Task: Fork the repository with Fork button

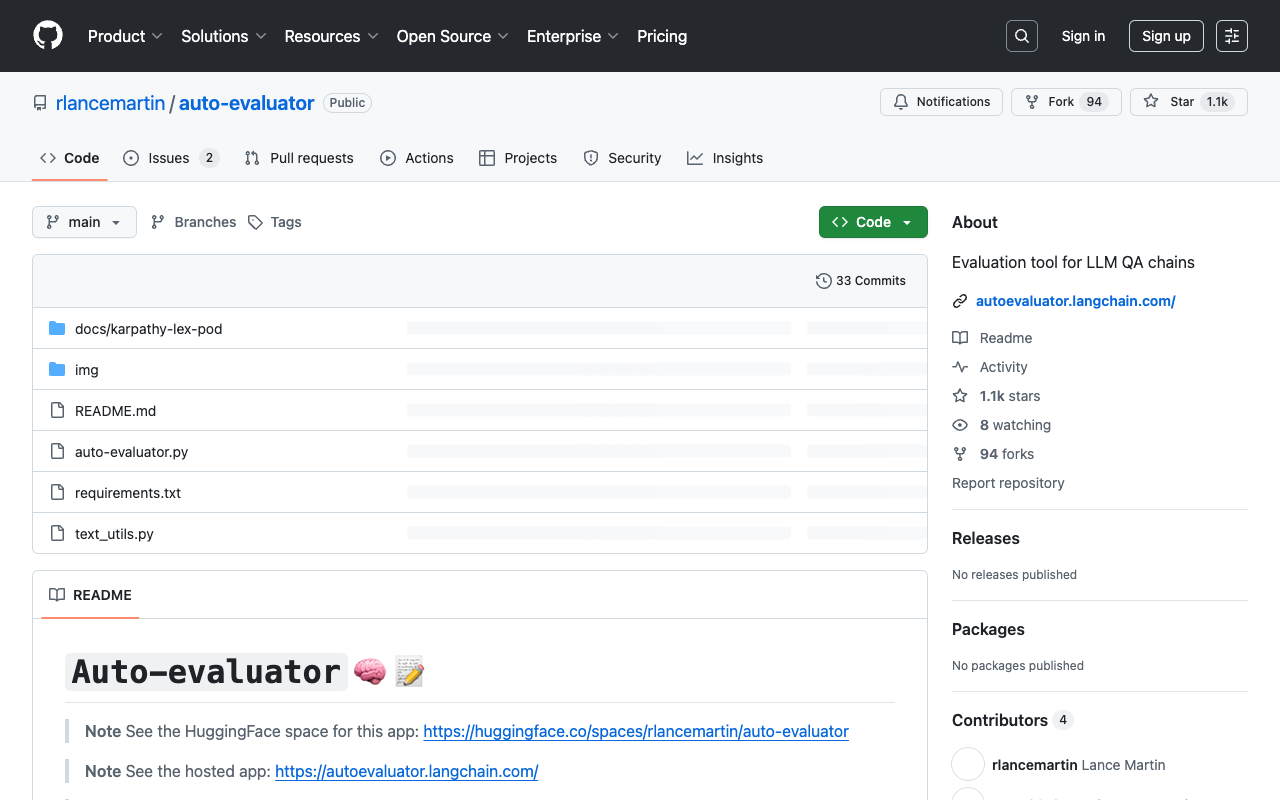Action: (1066, 102)
